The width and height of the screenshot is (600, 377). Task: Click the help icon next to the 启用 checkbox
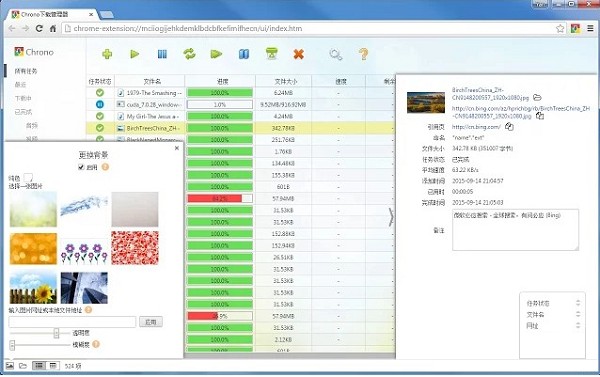coord(105,167)
